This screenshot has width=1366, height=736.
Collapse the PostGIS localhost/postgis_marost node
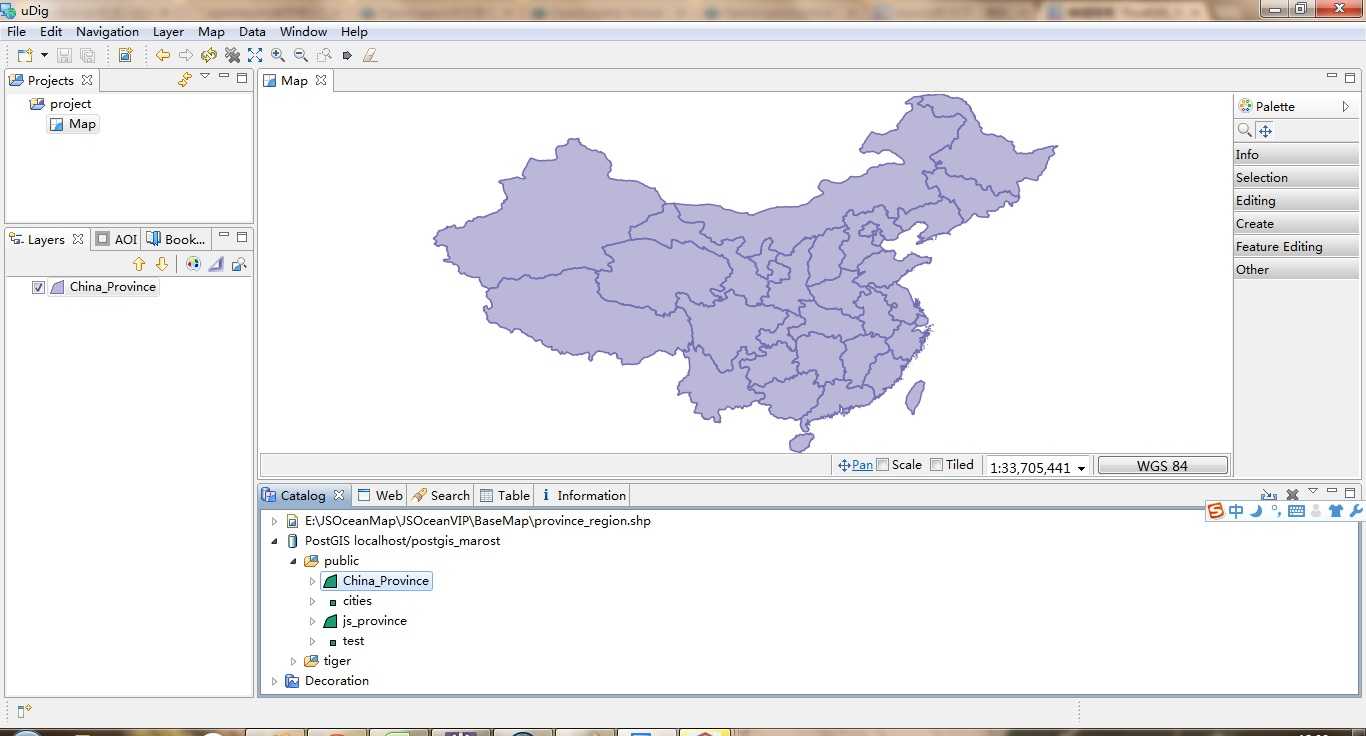(x=274, y=541)
